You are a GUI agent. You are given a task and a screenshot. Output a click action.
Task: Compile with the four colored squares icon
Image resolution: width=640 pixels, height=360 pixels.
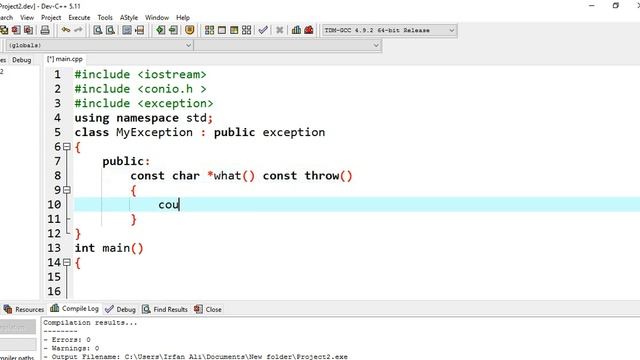pos(209,30)
